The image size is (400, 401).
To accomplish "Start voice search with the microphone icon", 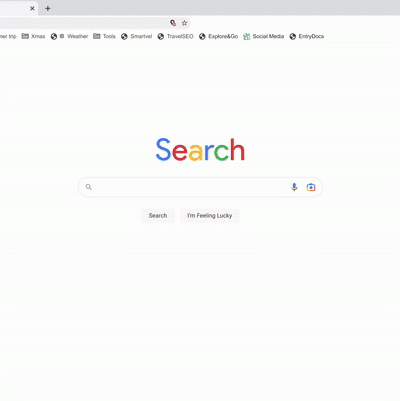I will point(294,187).
